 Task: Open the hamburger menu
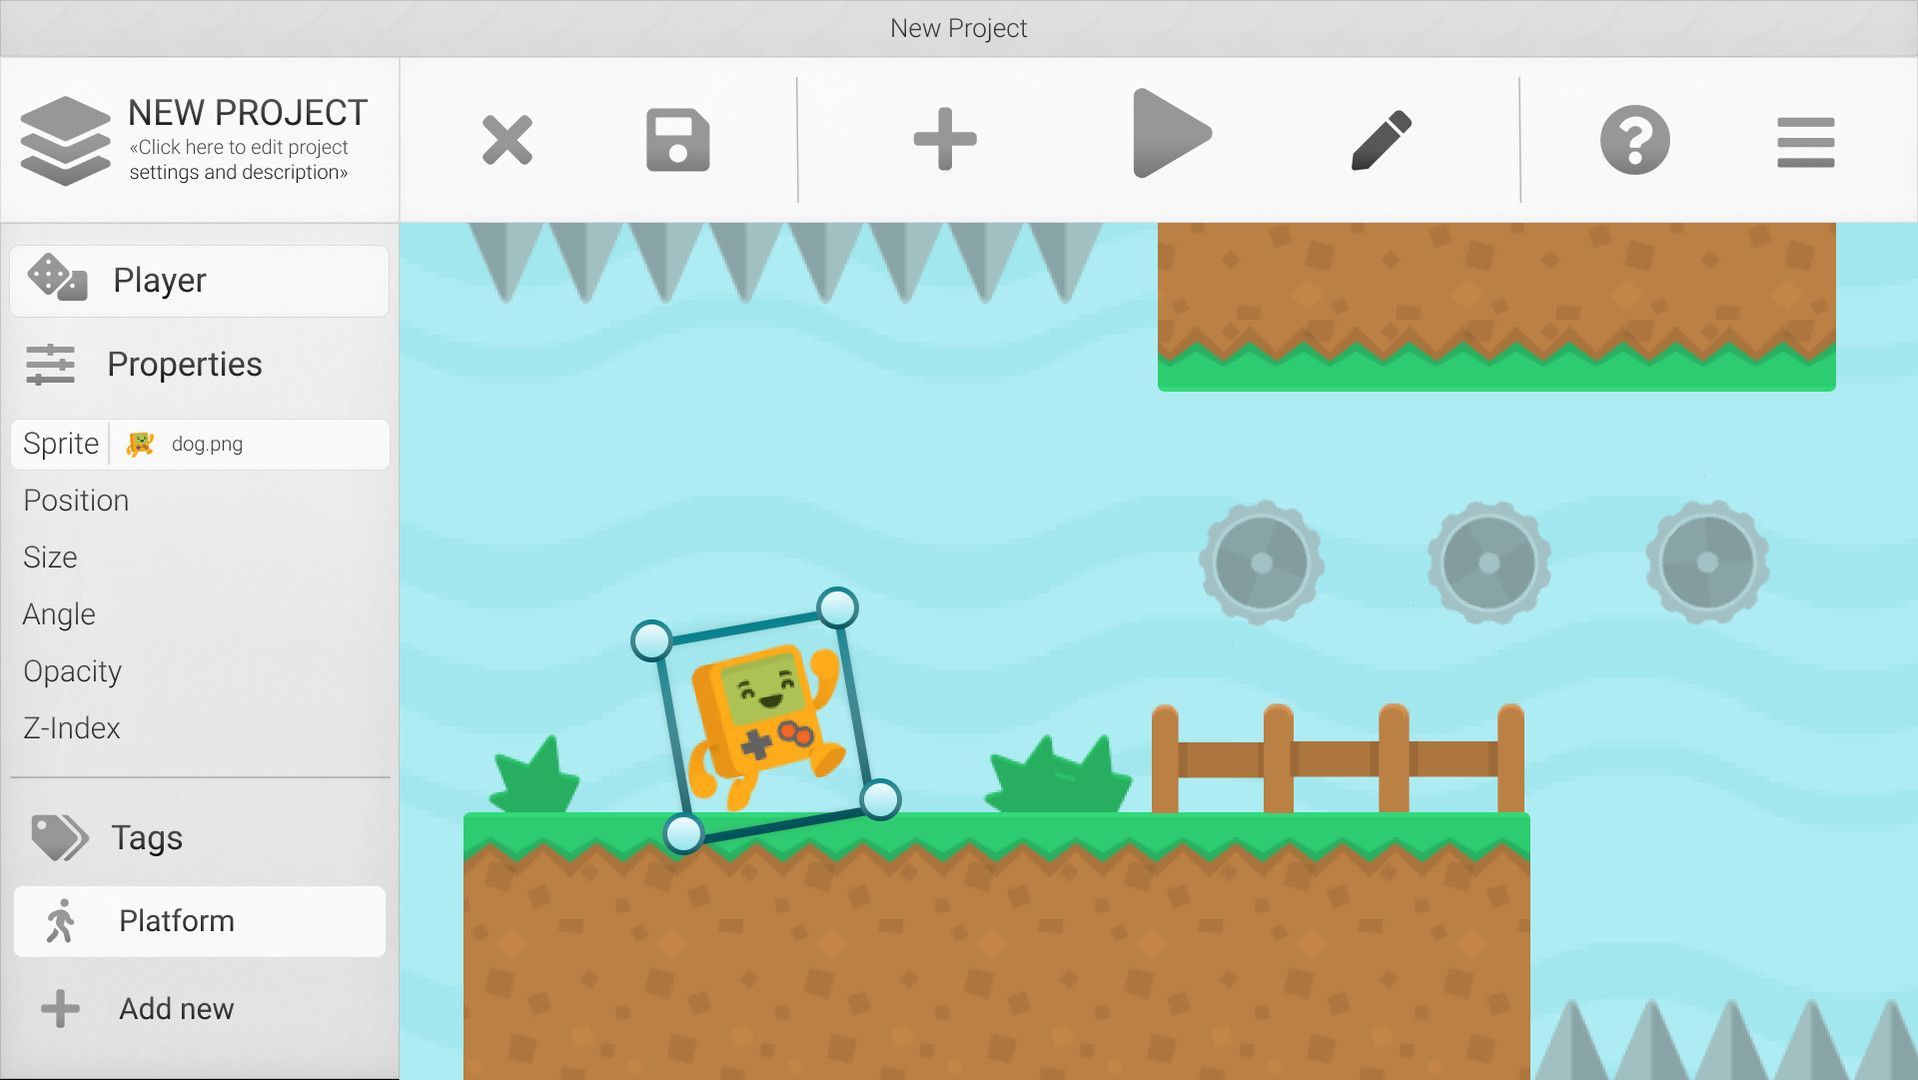tap(1805, 142)
